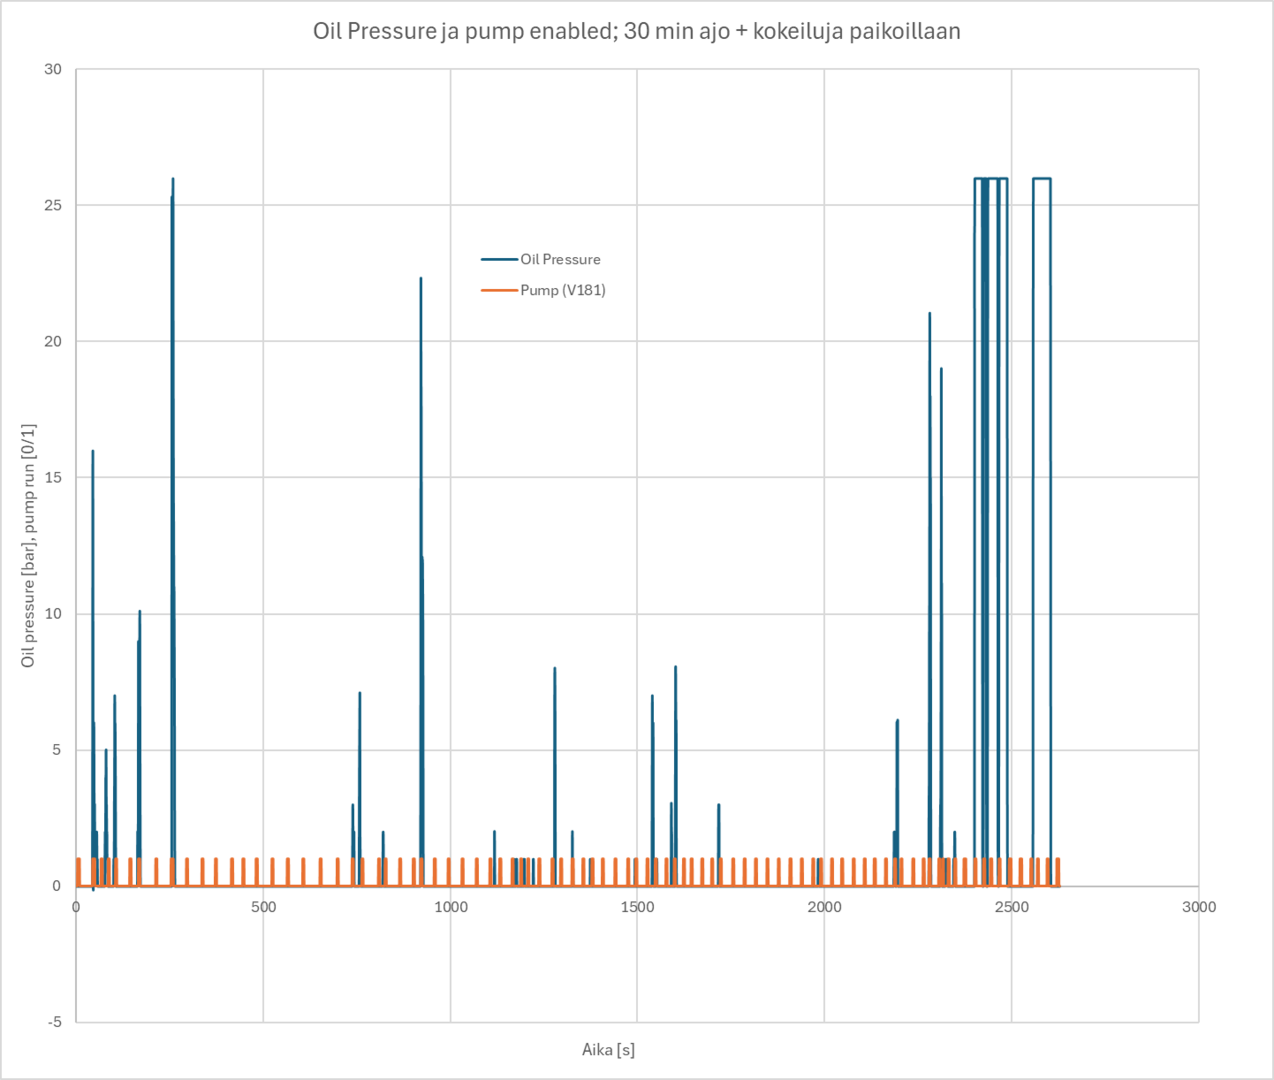Viewport: 1274px width, 1080px height.
Task: Click the 1500 label on horizontal axis
Action: coord(637,907)
